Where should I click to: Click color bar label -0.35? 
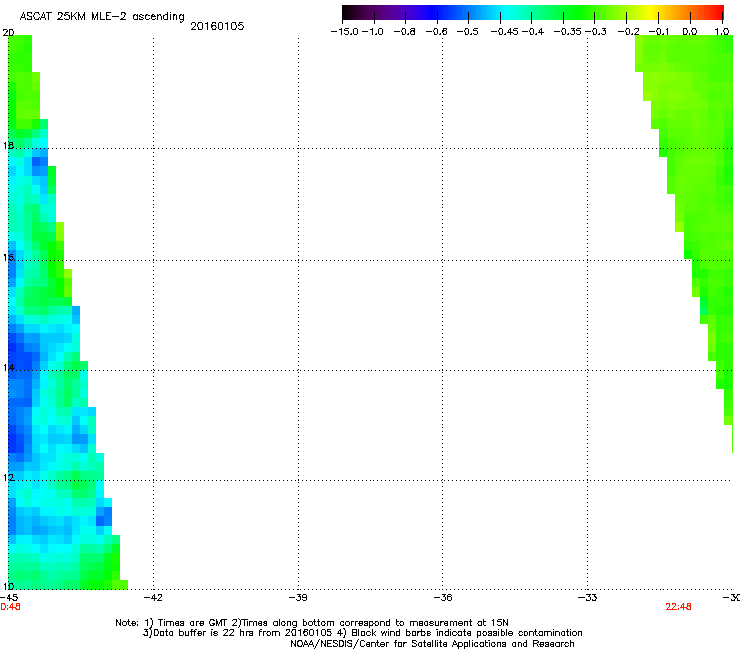pyautogui.click(x=568, y=32)
